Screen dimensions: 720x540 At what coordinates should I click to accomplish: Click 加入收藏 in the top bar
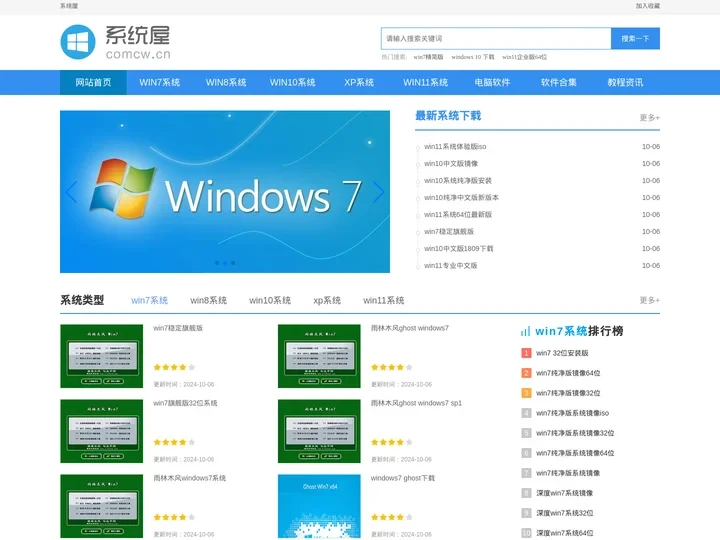647,6
